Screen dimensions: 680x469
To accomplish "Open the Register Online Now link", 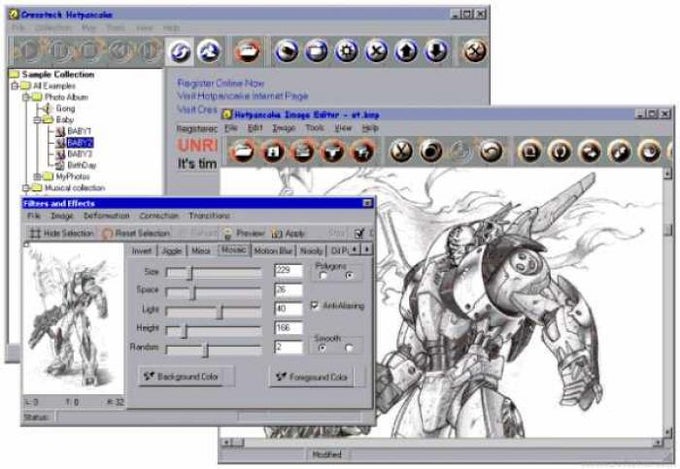I will (x=221, y=83).
